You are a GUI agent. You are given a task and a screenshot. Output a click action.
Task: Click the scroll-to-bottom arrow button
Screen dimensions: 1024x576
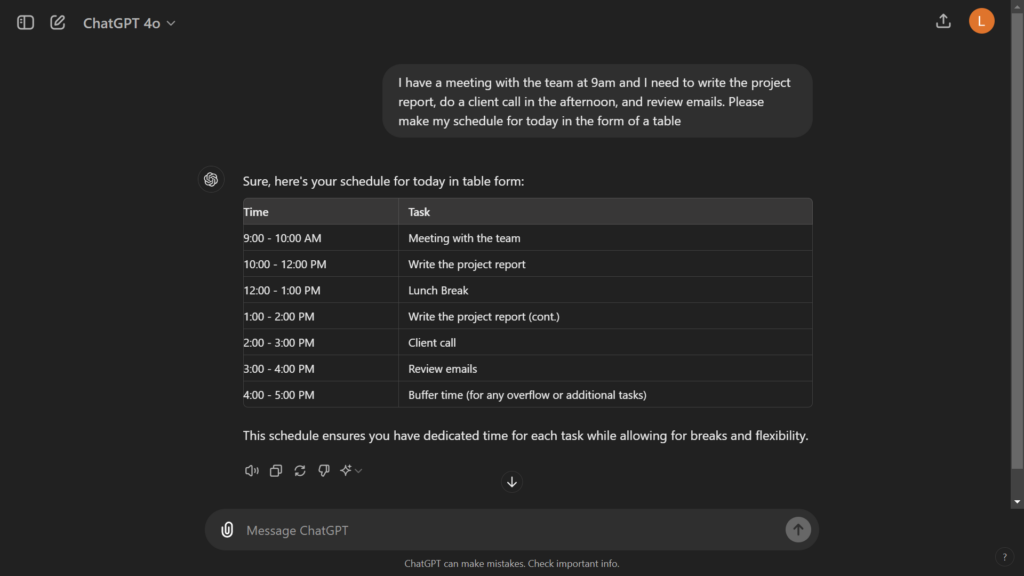pos(511,481)
